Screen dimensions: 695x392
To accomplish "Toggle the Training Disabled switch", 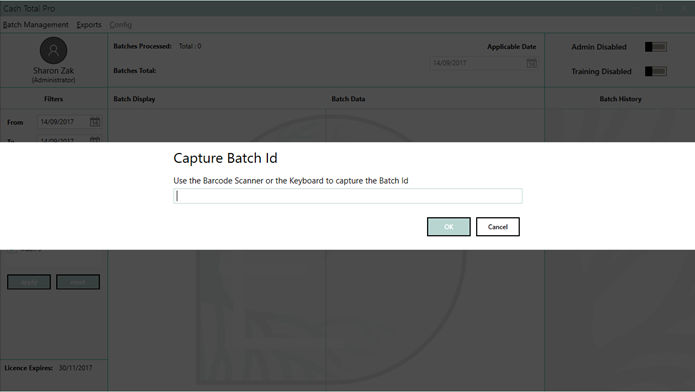I will [656, 71].
